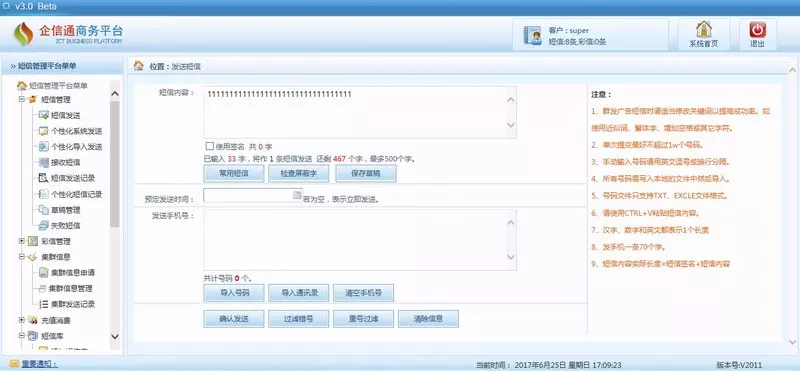Click the 版本号:V2011 status text
Image resolution: width=800 pixels, height=371 pixels.
[739, 365]
